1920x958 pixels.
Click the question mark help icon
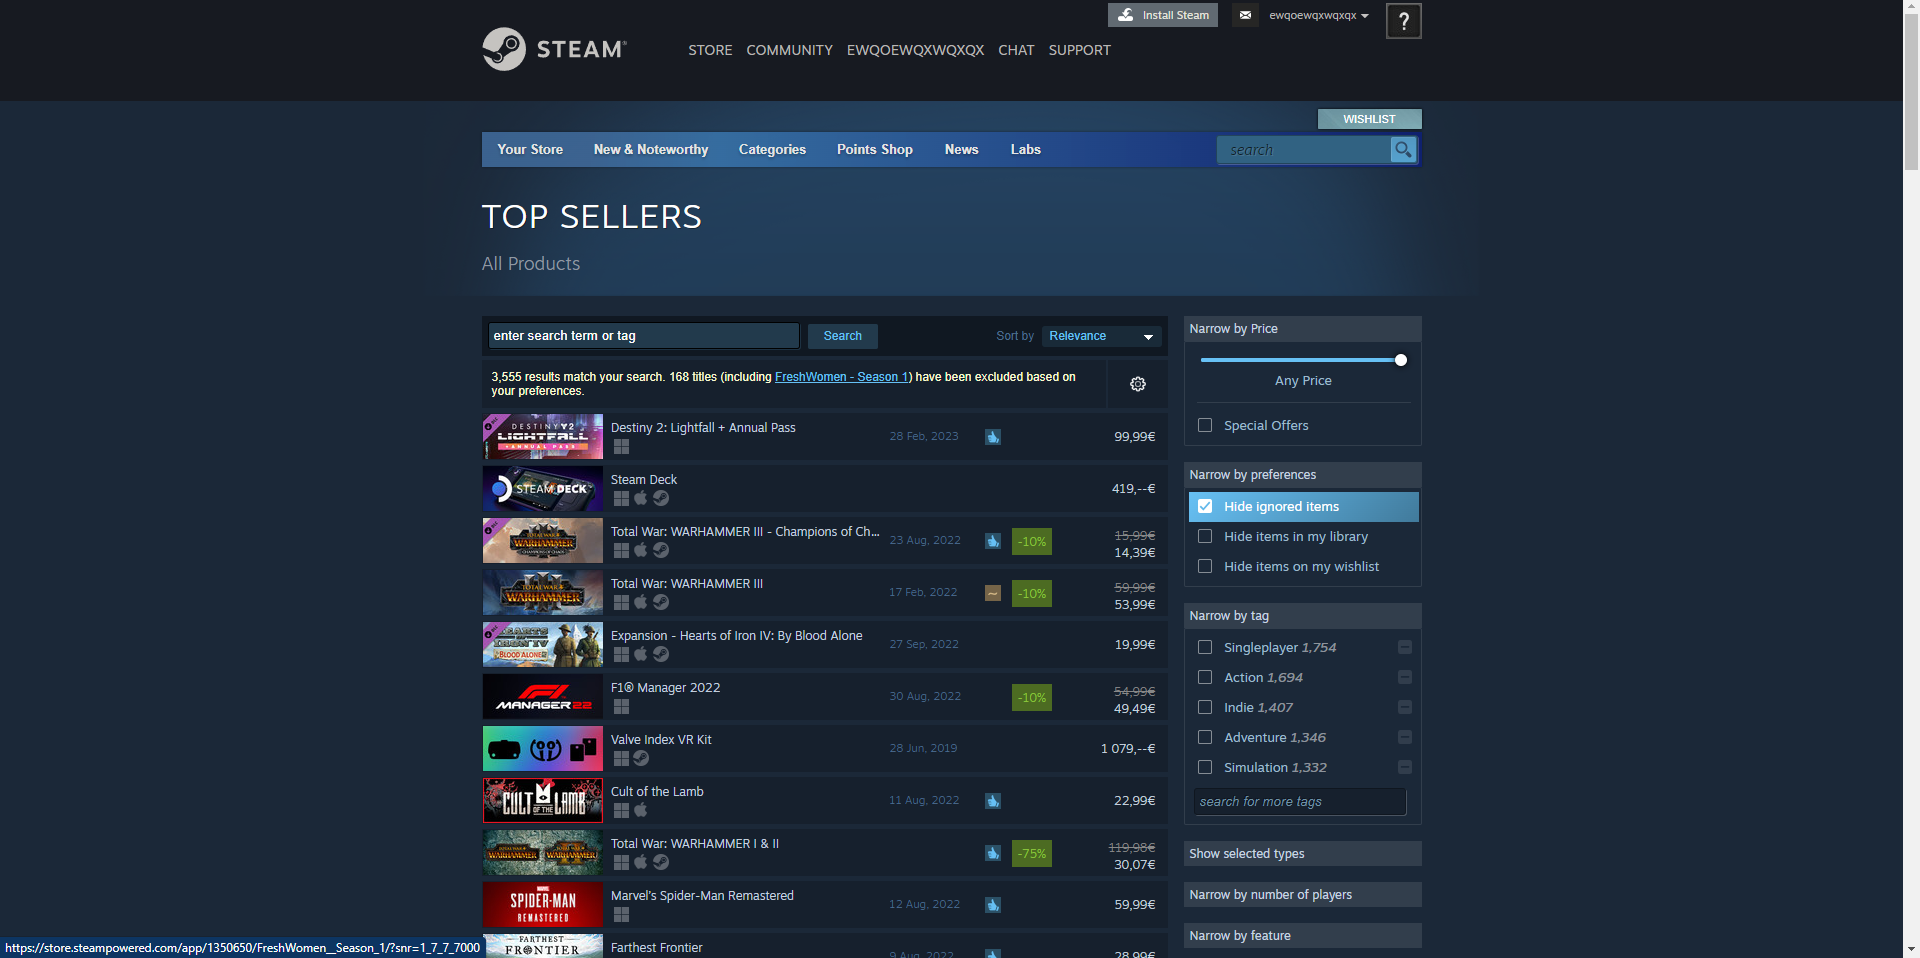pyautogui.click(x=1403, y=21)
